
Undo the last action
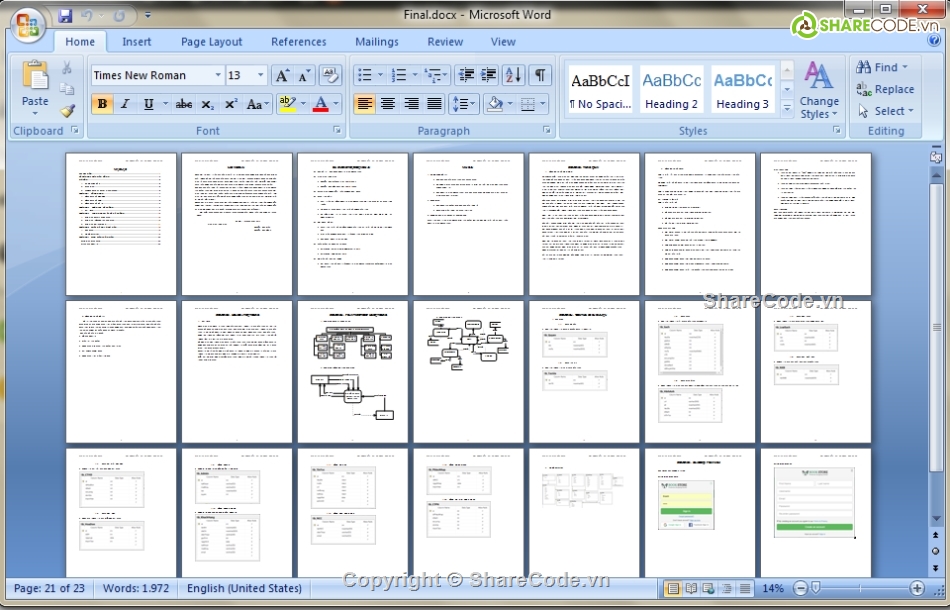pyautogui.click(x=87, y=16)
